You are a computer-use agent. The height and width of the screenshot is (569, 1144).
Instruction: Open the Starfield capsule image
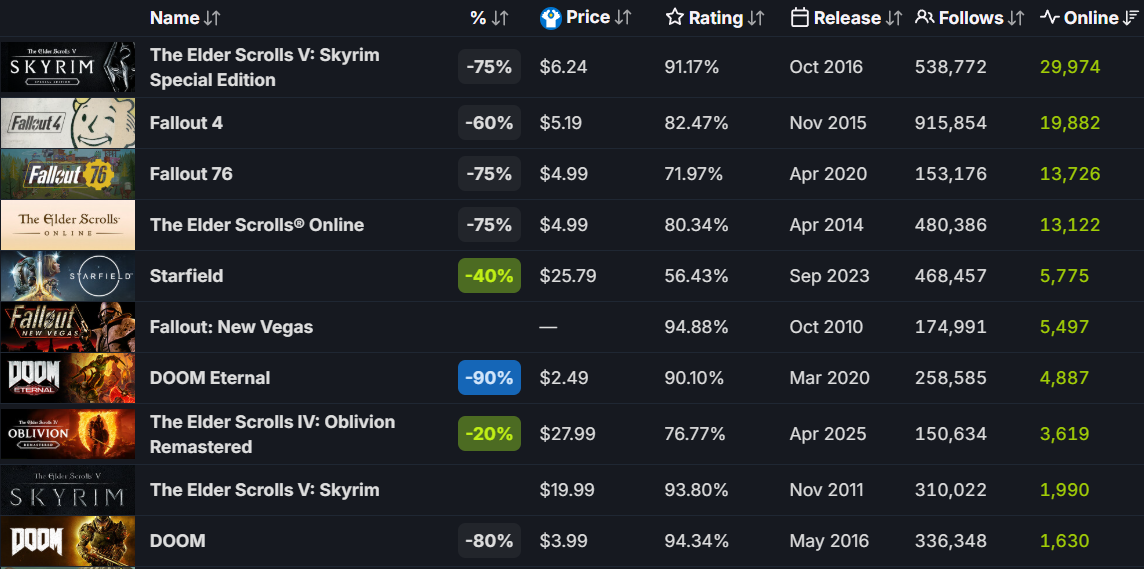67,276
